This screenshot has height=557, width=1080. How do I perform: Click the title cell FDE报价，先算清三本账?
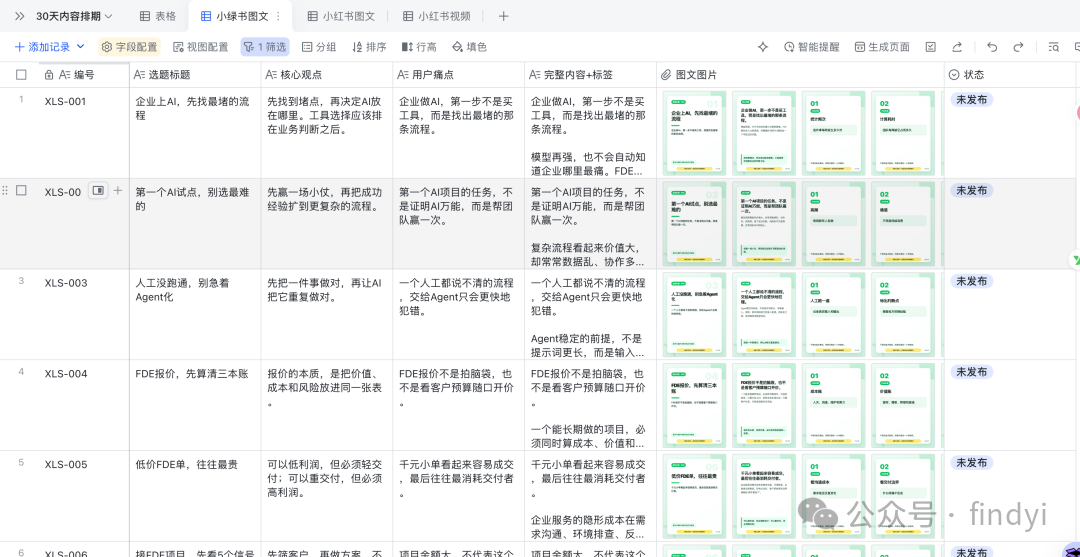(x=196, y=405)
